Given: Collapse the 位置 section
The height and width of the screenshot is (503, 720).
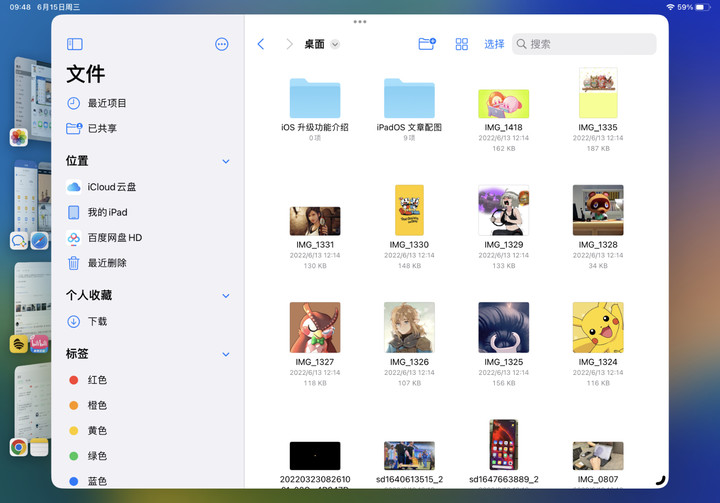Looking at the screenshot, I should (226, 161).
